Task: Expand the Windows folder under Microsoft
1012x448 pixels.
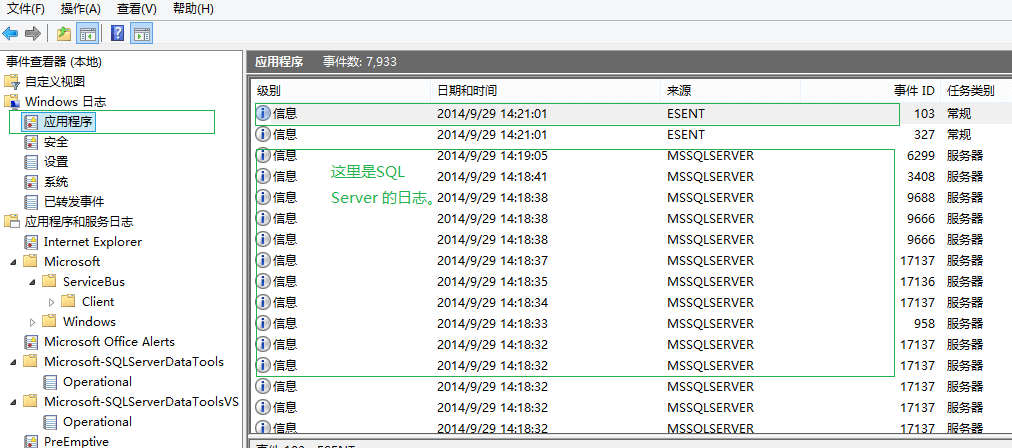Action: (32, 322)
